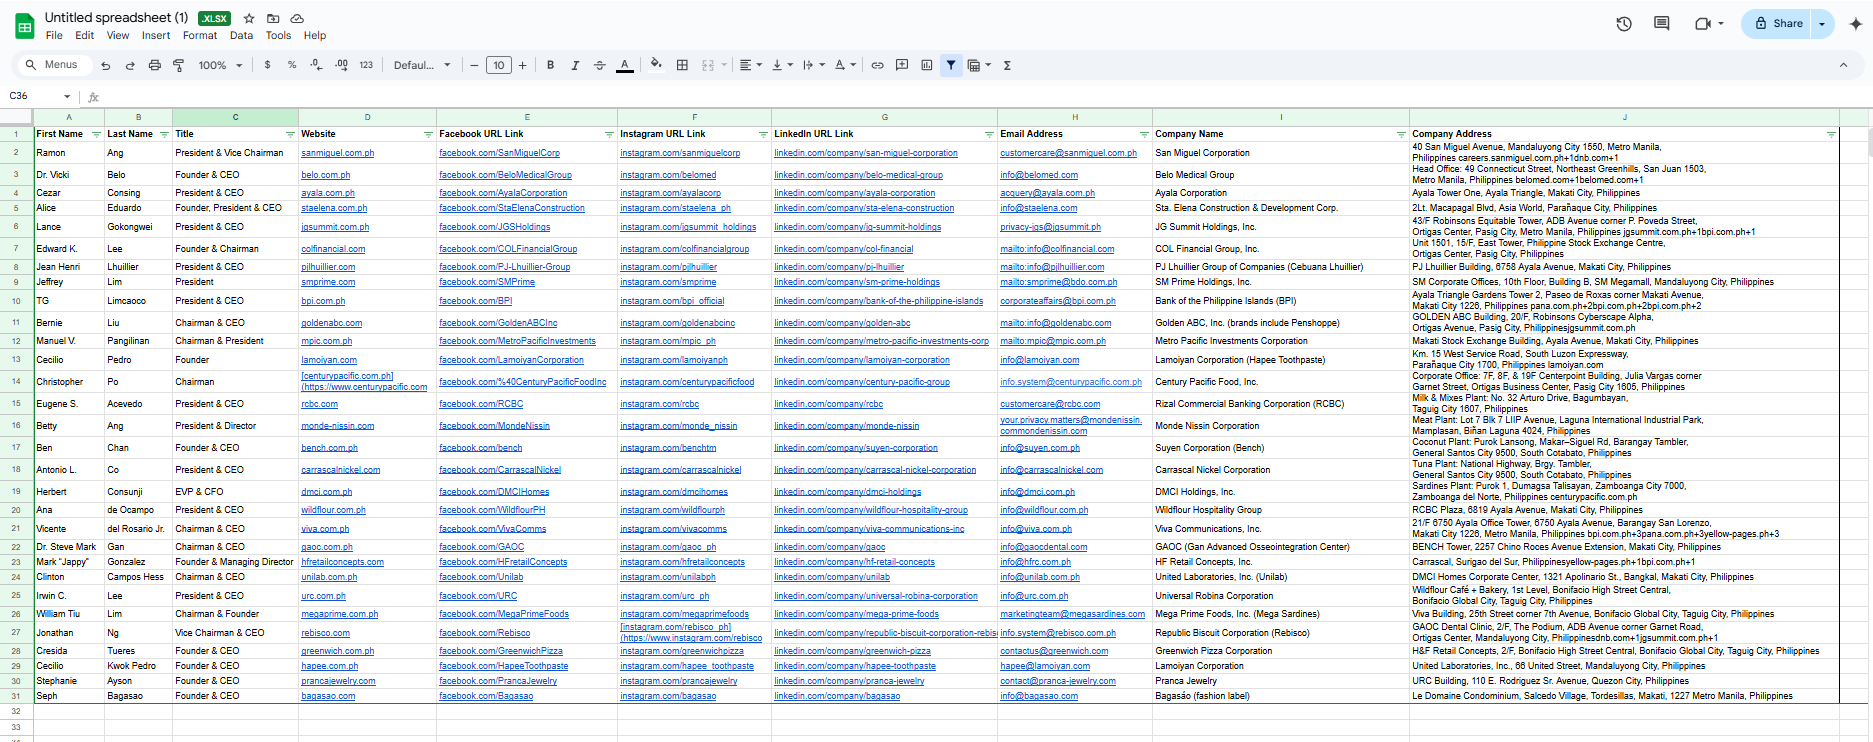The height and width of the screenshot is (742, 1873).
Task: Open the borders tool
Action: point(682,65)
